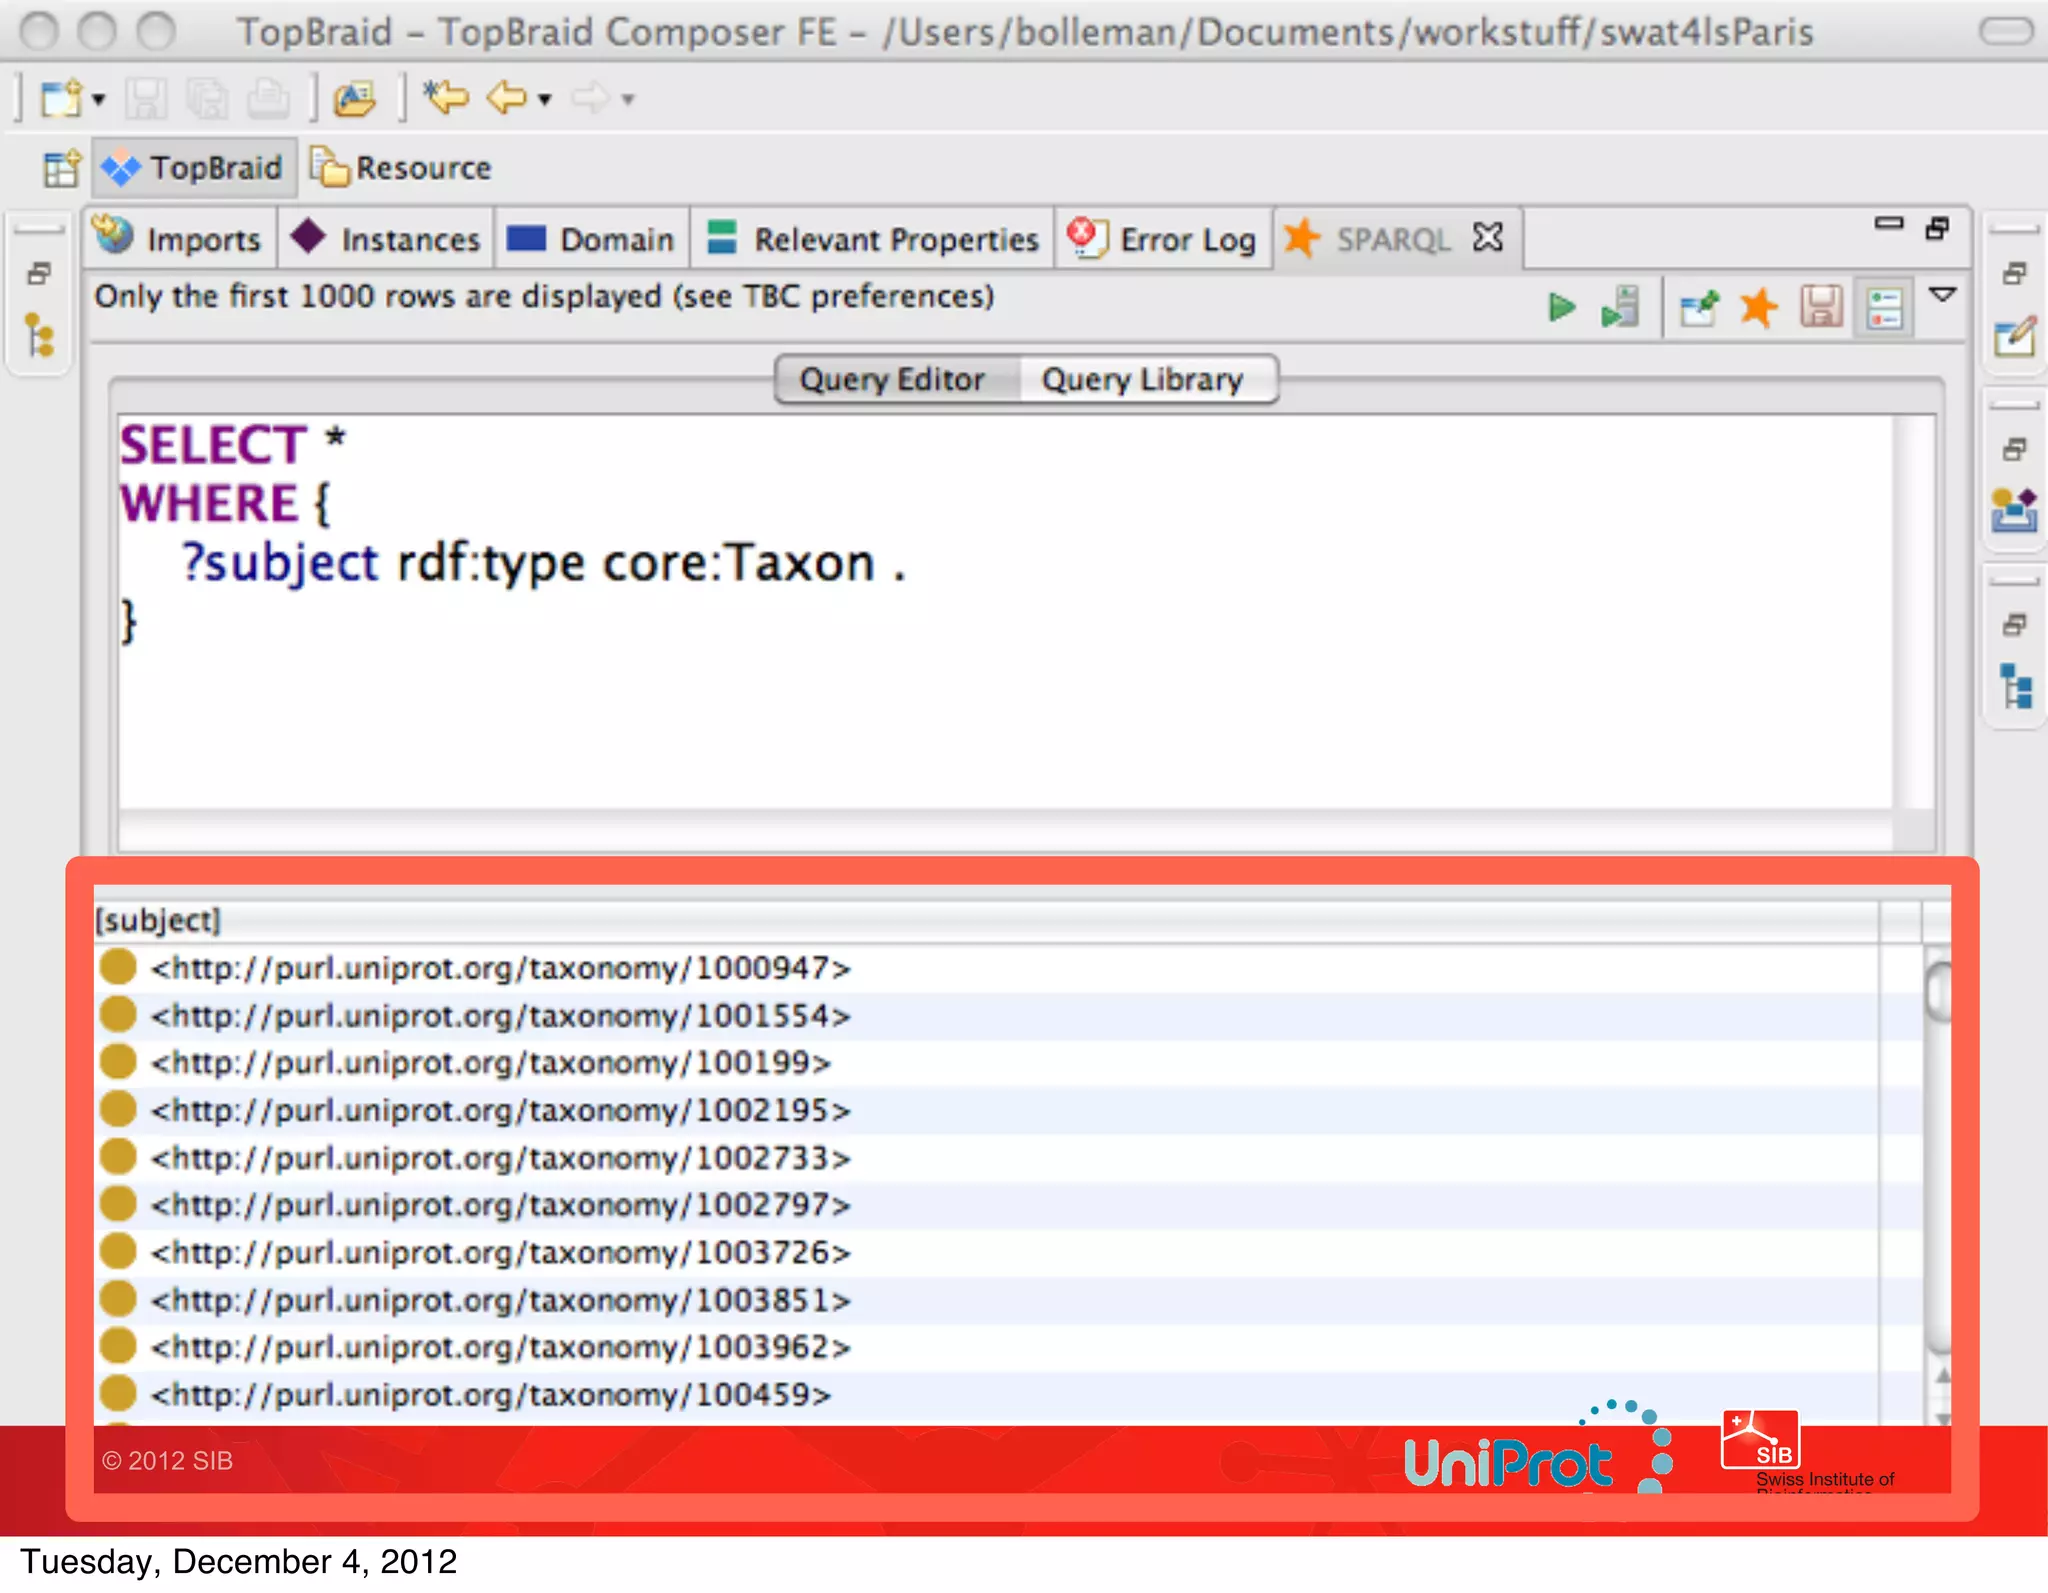Click the save query floppy icon
The image size is (2048, 1593).
[1821, 307]
